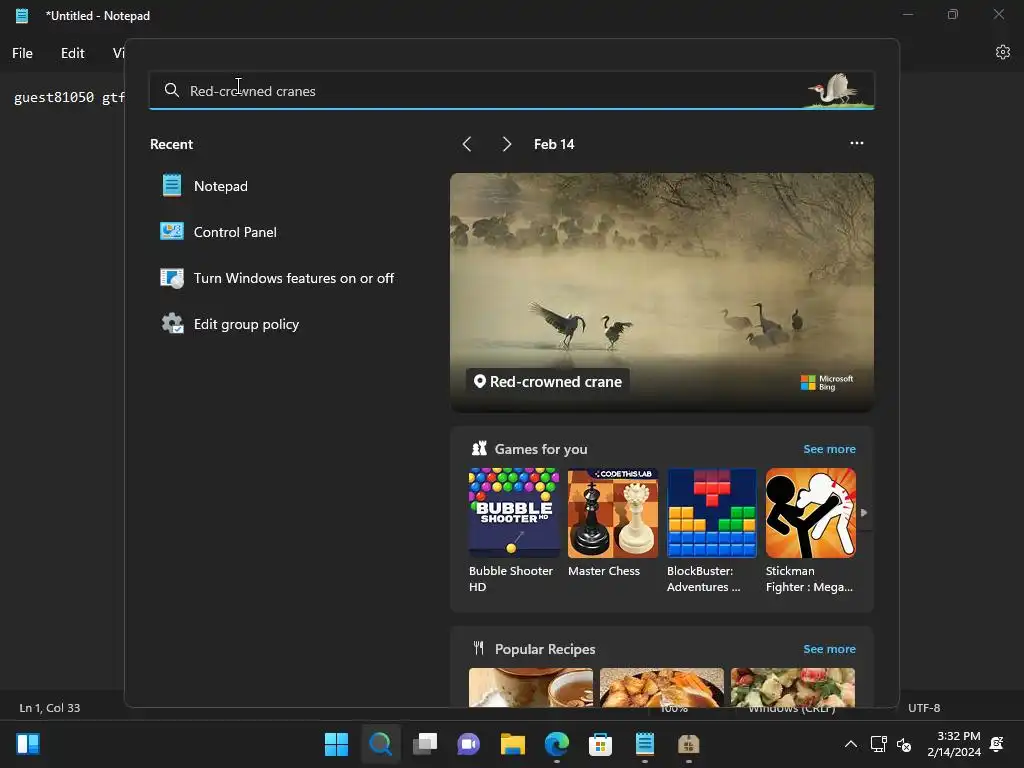Open the middle Popular Recipes thumbnail
Image resolution: width=1024 pixels, height=768 pixels.
pyautogui.click(x=662, y=687)
